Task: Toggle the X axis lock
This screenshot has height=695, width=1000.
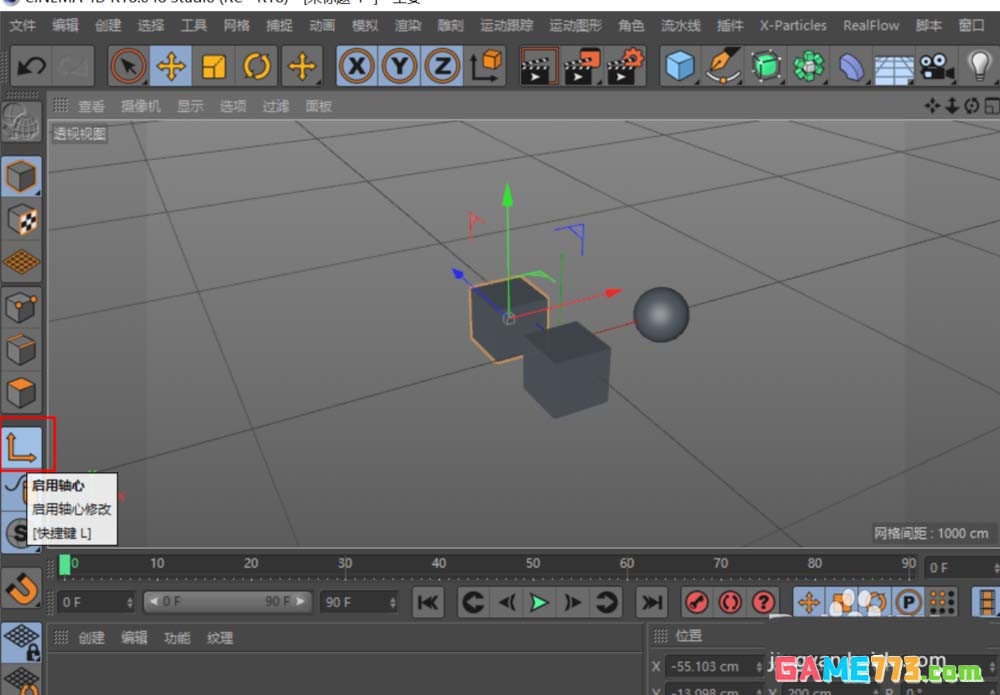Action: click(x=358, y=65)
